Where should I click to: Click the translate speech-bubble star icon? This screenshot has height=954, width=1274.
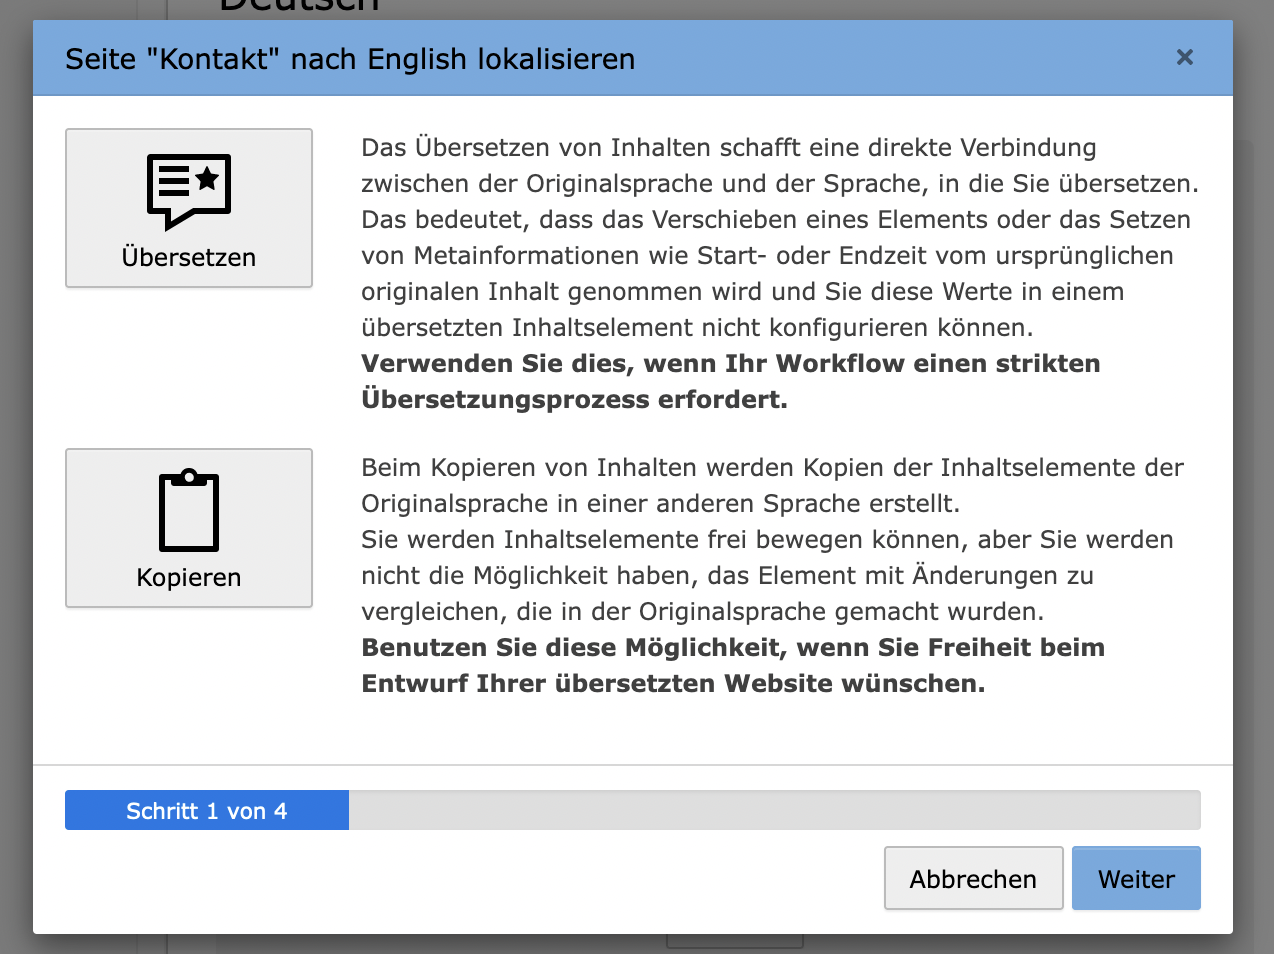(x=189, y=190)
